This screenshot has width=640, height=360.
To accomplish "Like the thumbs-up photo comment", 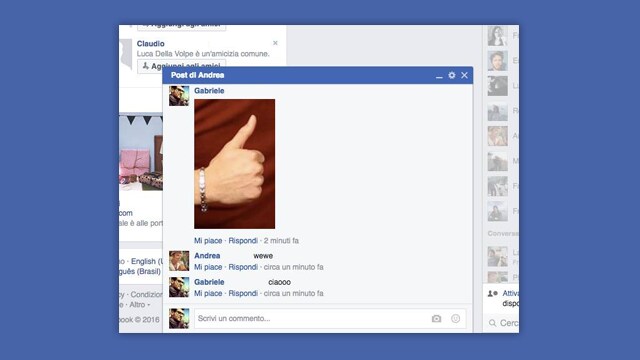I will [208, 241].
